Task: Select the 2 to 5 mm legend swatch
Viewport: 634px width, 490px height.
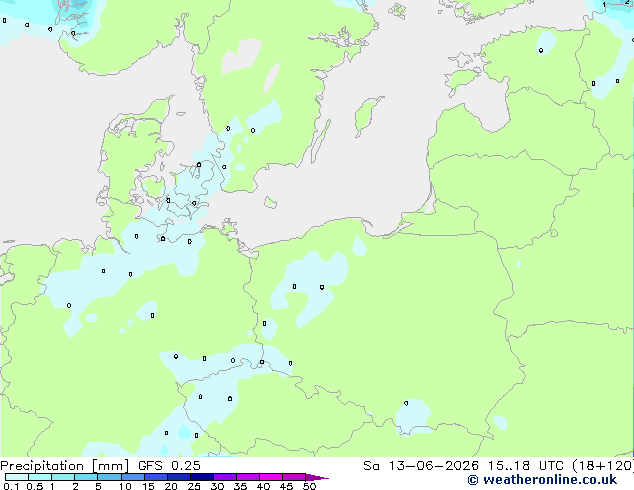Action: coord(86,477)
